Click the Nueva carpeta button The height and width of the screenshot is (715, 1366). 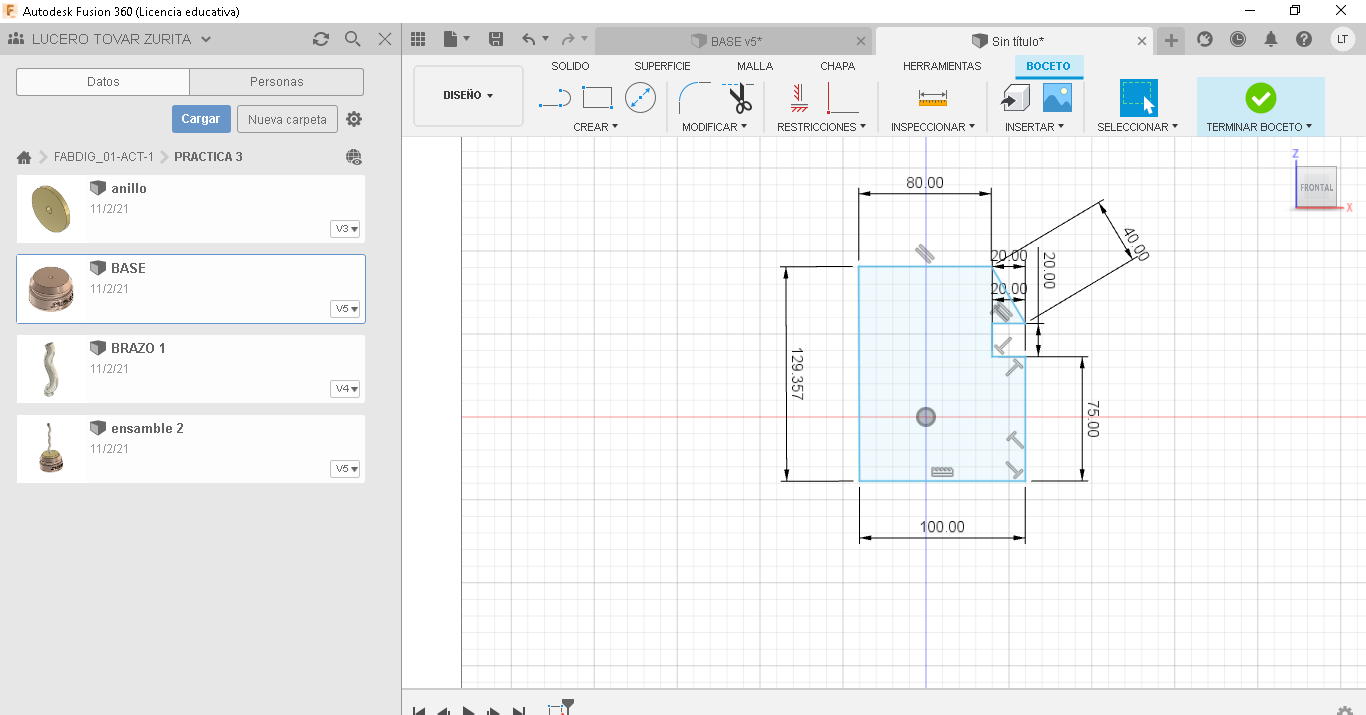coord(287,119)
